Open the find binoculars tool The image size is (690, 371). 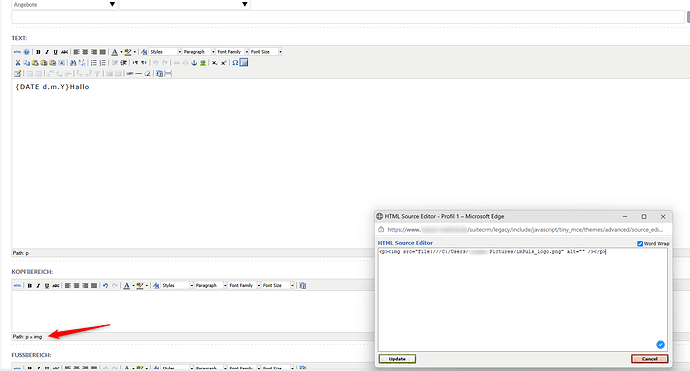coord(73,63)
